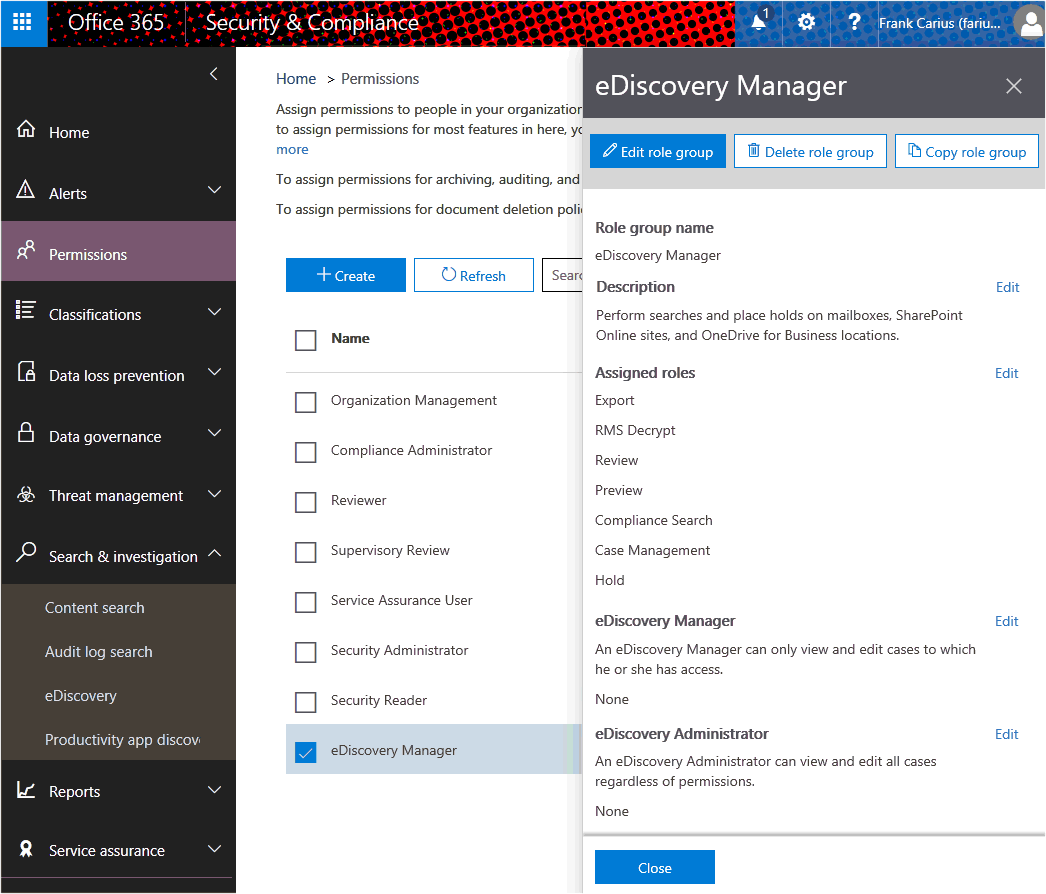Check the Compliance Administrator checkbox
Screen dimensions: 1046x894
tap(306, 452)
